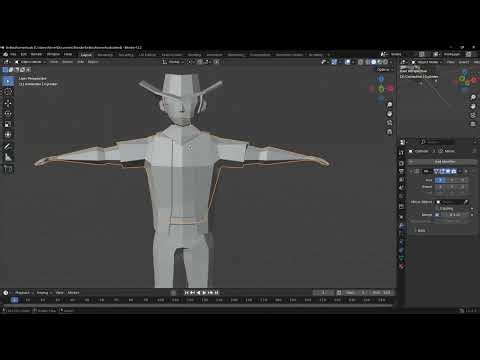Viewport: 480px width, 360px height.
Task: Open Marker menu in timeline
Action: pos(73,293)
